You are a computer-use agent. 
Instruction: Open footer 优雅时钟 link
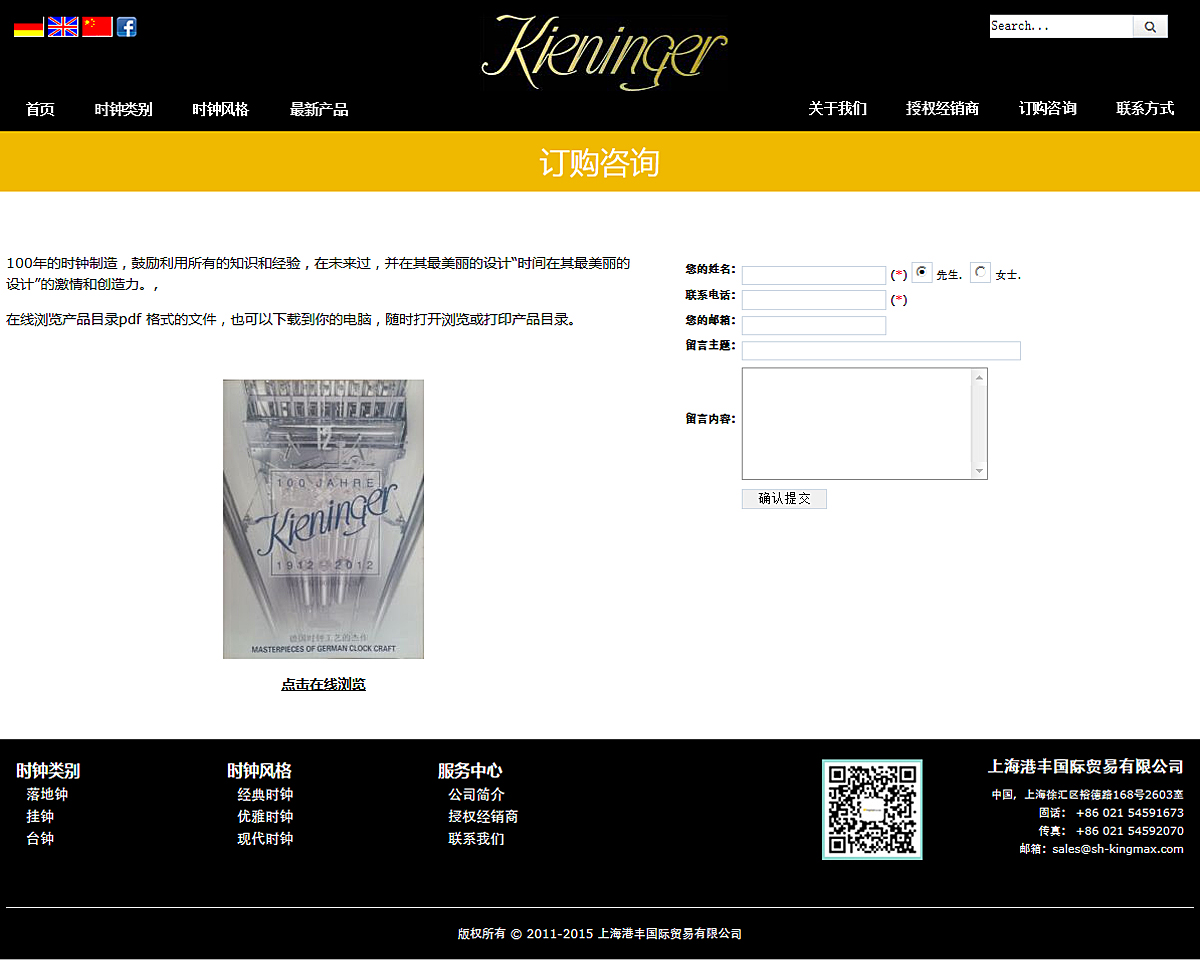point(265,816)
